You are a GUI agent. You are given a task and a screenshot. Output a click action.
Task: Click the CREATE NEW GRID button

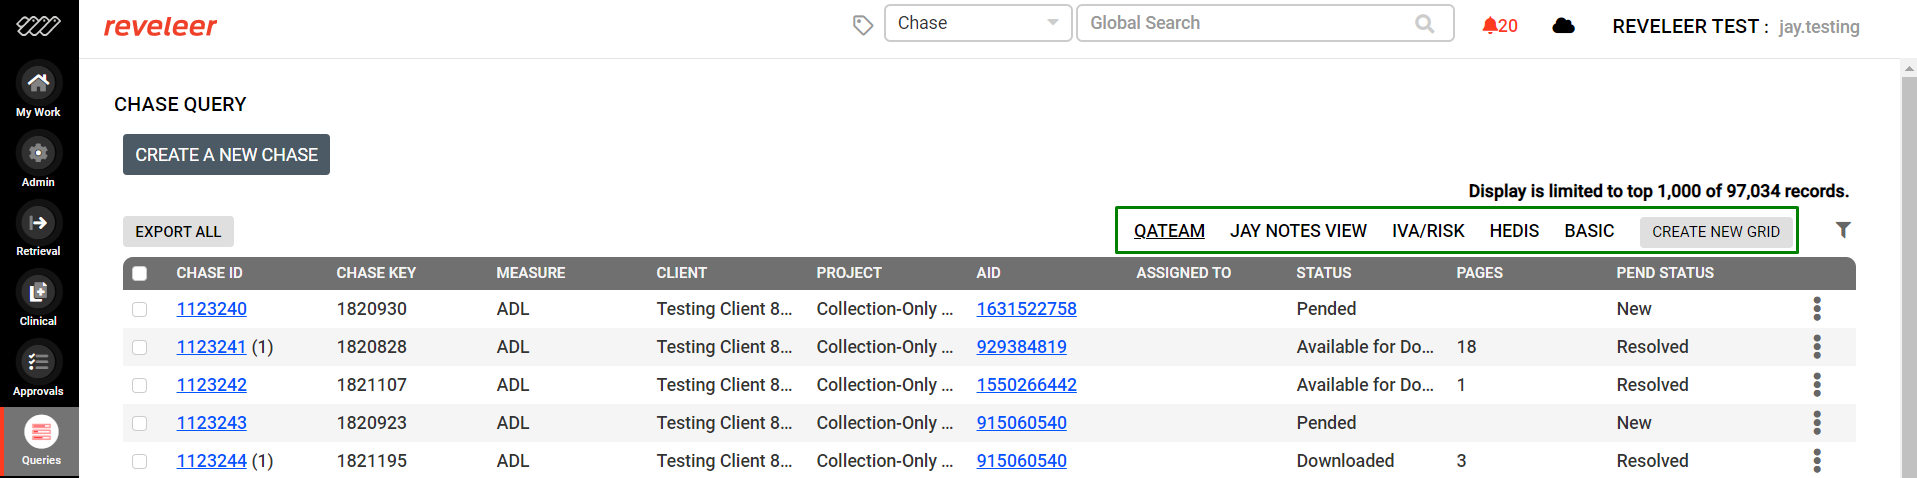pos(1716,231)
